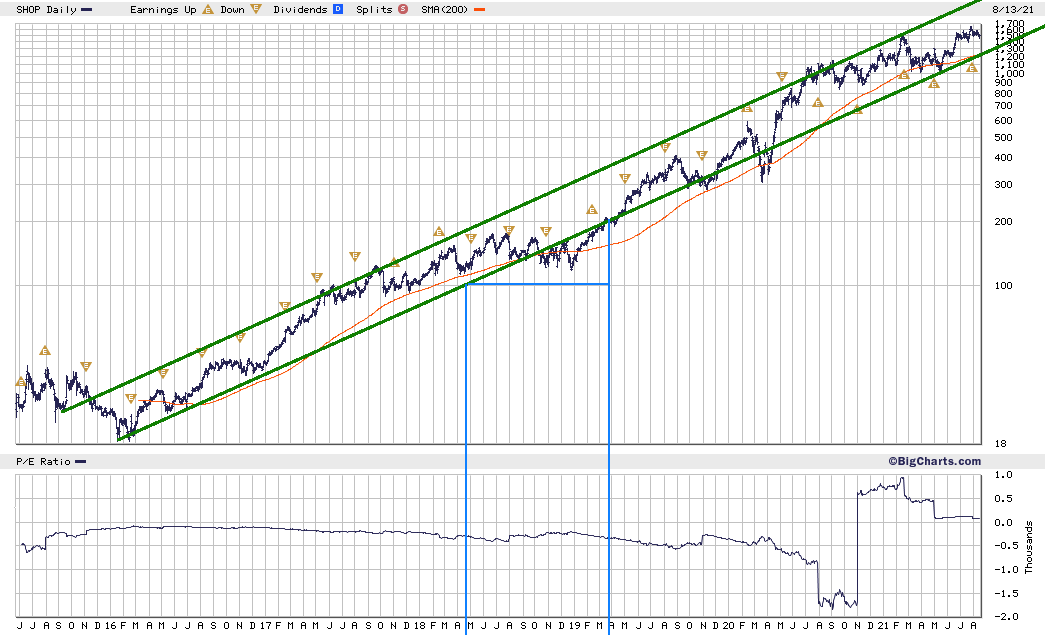Click the dark SHOP Daily line swatch
Viewport: 1045px width, 635px height.
(x=87, y=9)
